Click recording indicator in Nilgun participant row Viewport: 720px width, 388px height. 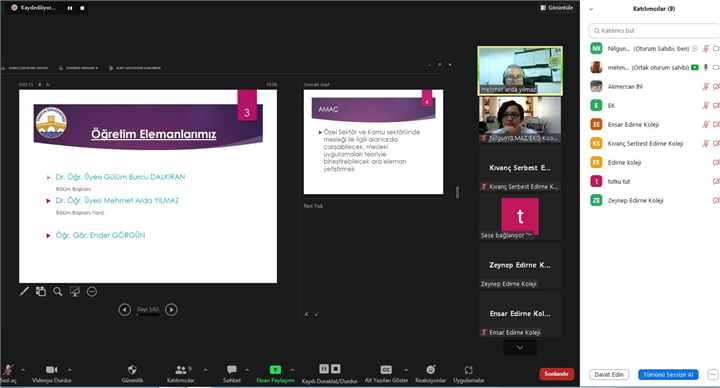pyautogui.click(x=695, y=48)
